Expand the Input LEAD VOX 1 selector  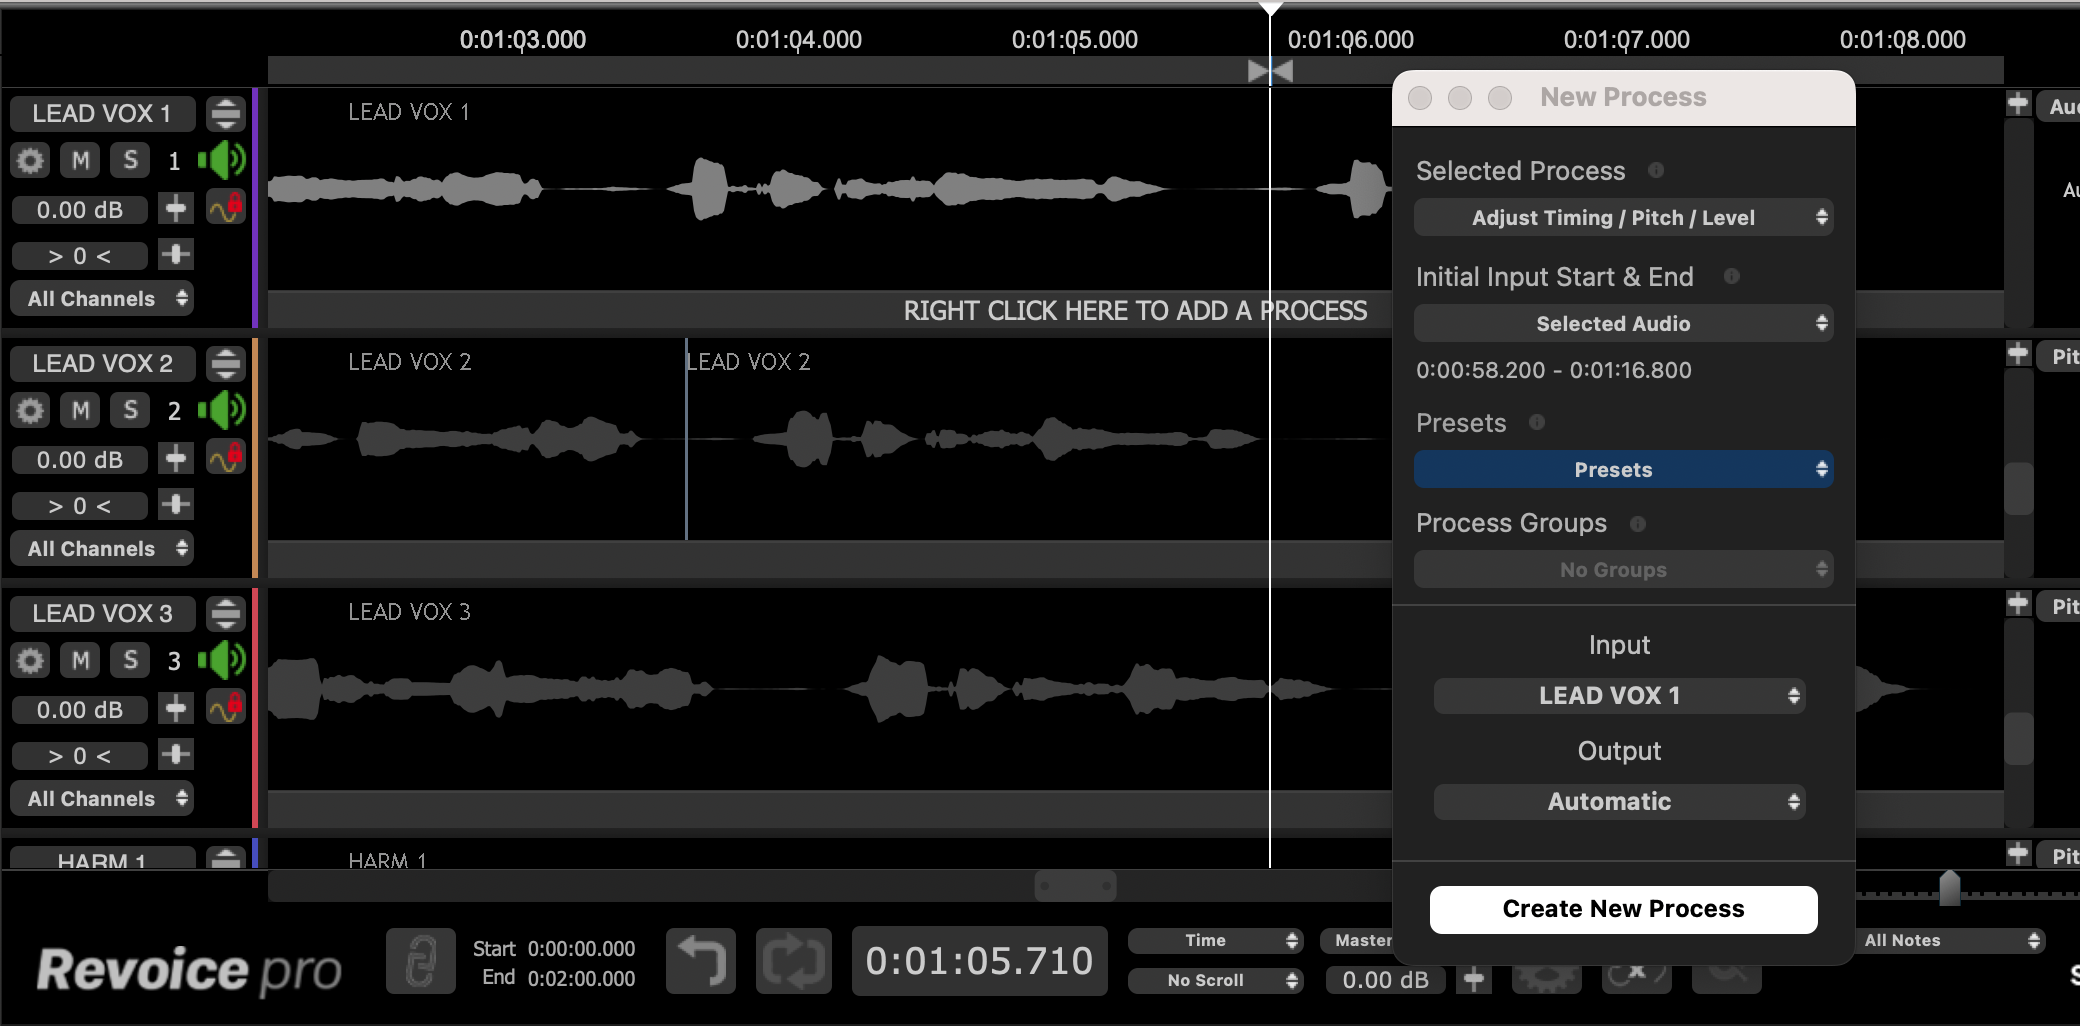click(x=1619, y=696)
